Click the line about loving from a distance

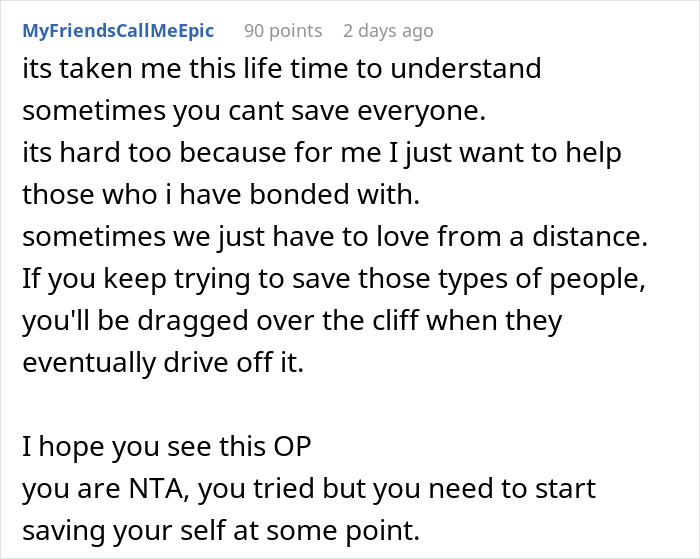pos(333,238)
